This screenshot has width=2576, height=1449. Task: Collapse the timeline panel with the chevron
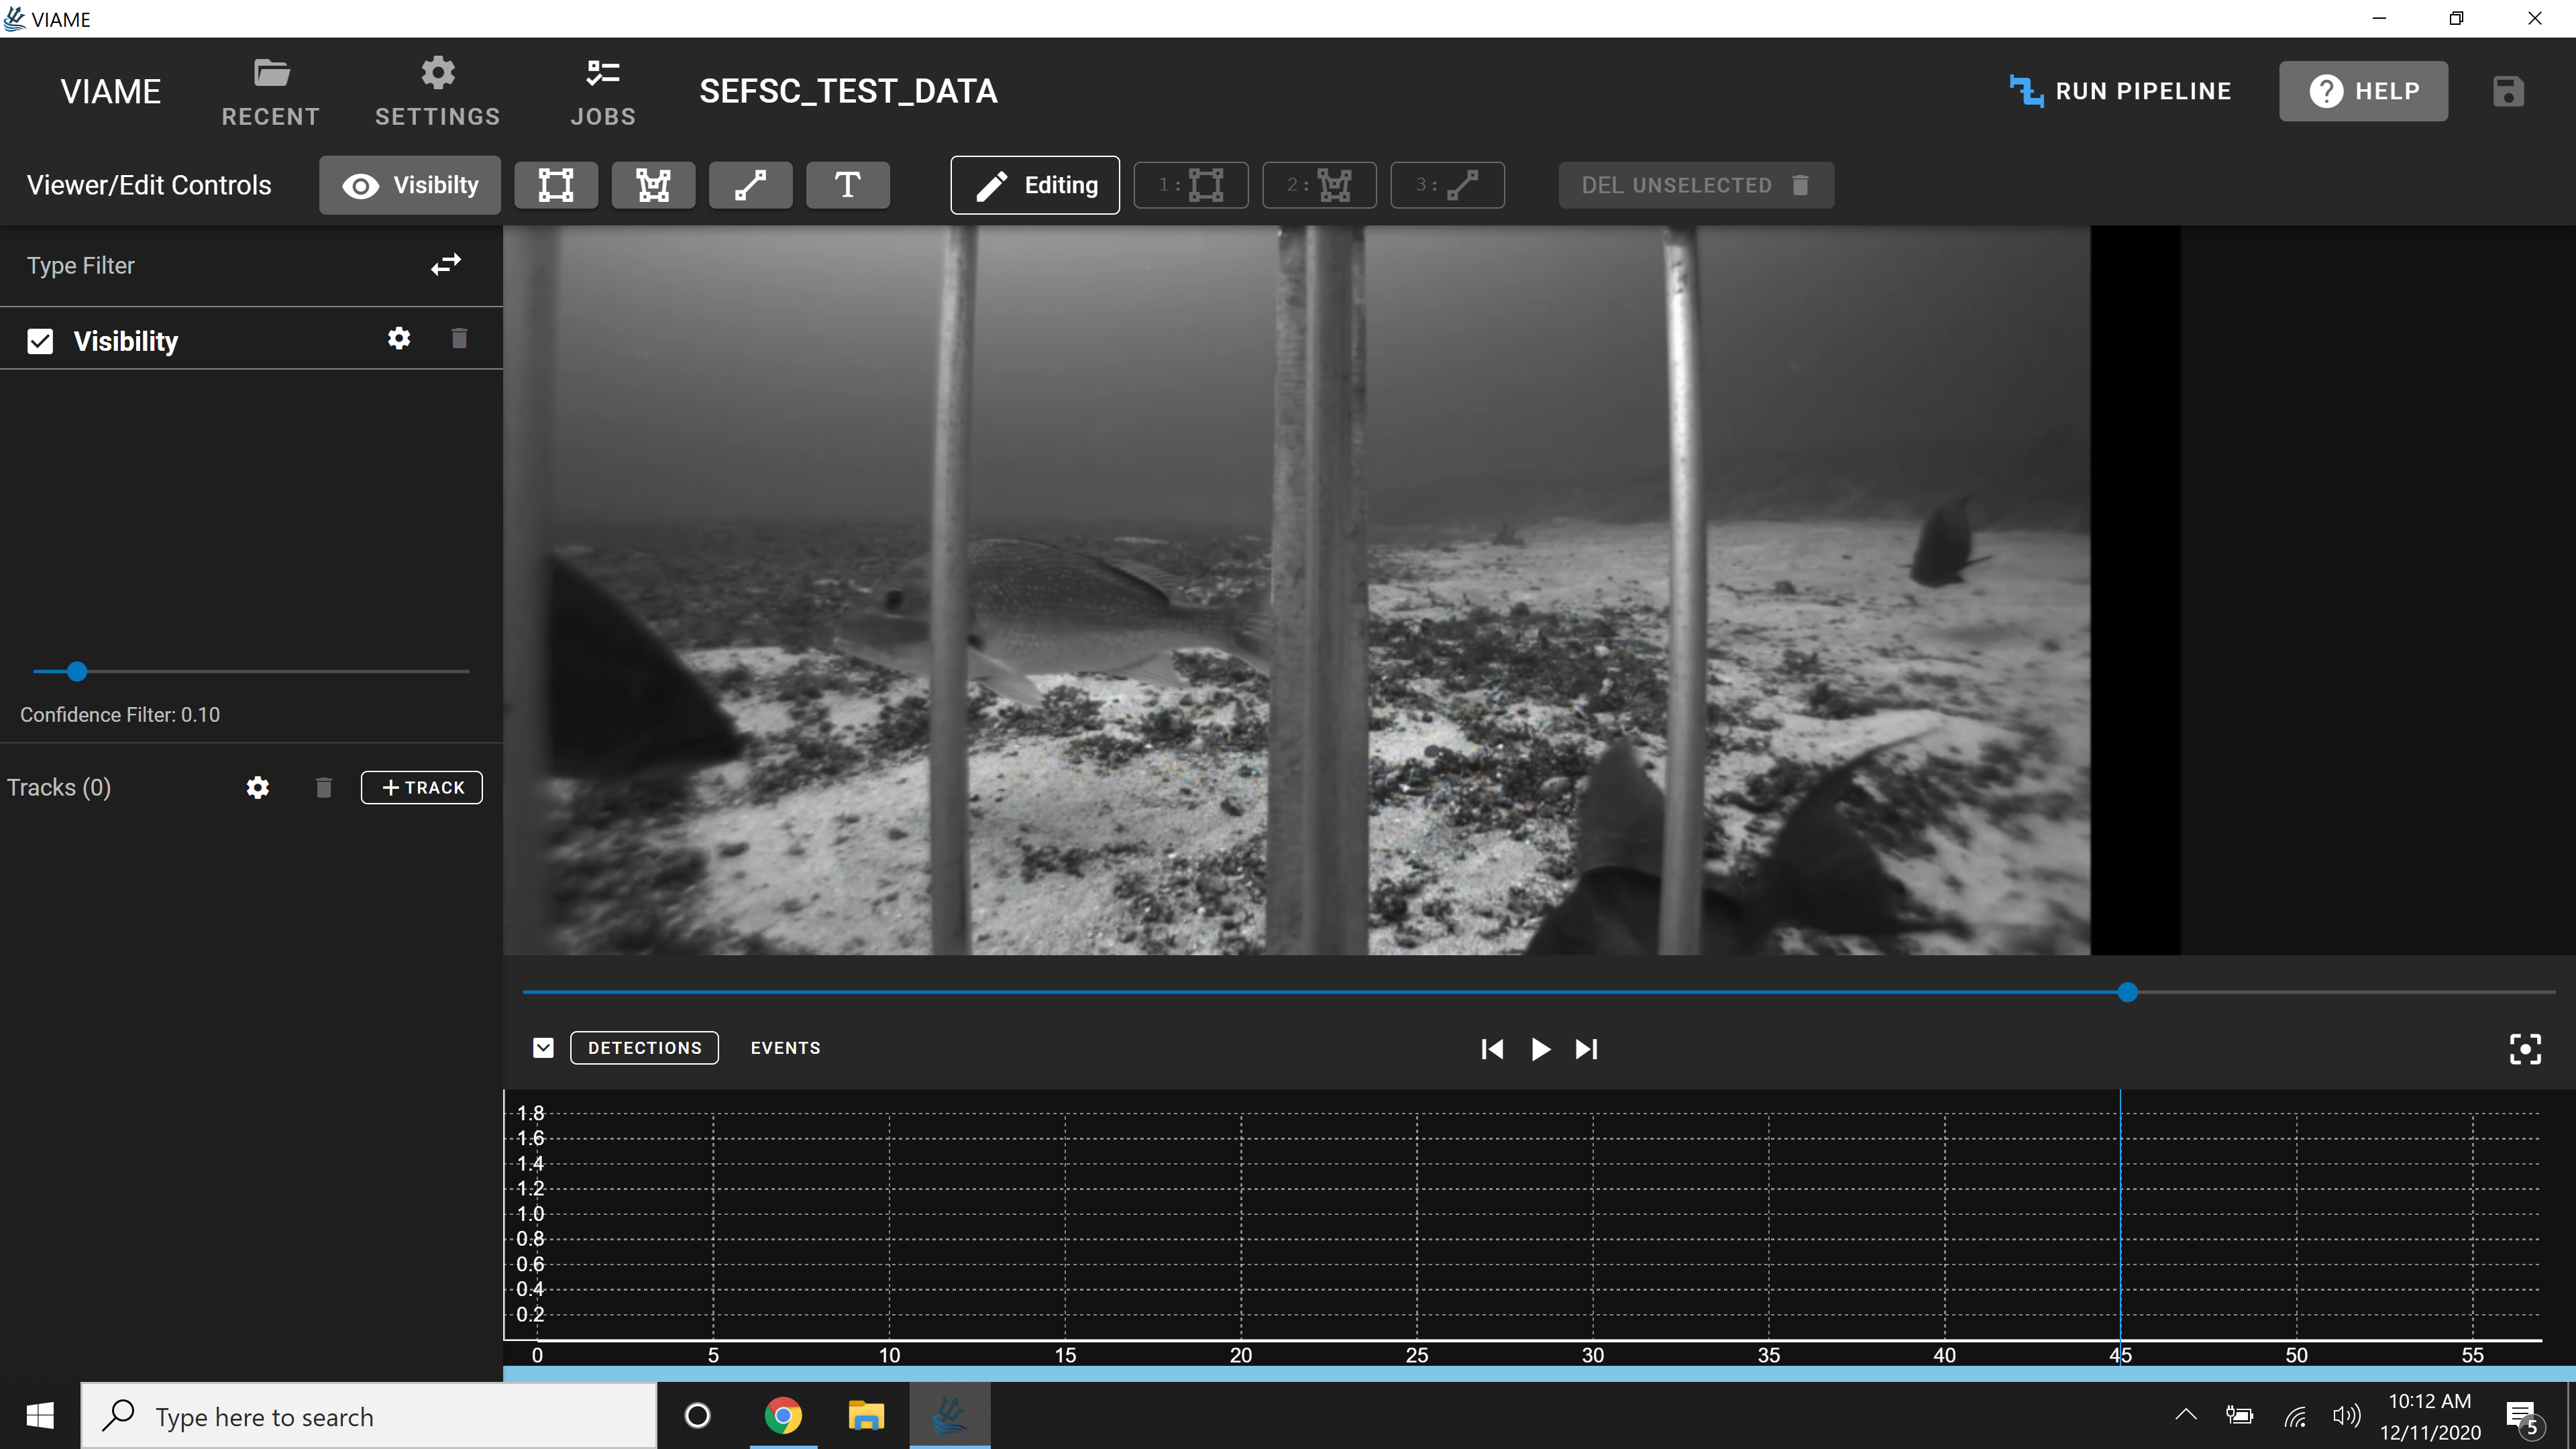coord(543,1048)
